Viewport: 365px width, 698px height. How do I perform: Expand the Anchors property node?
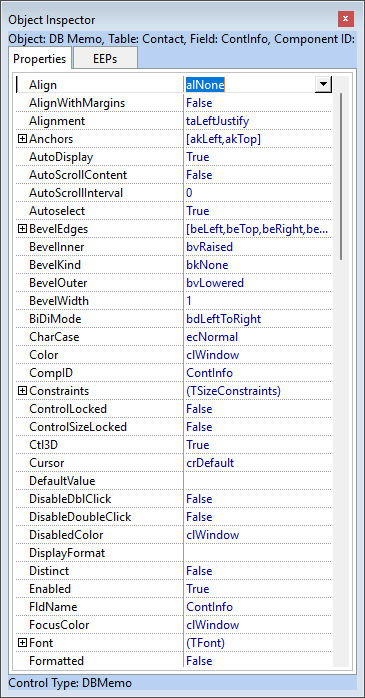click(22, 139)
